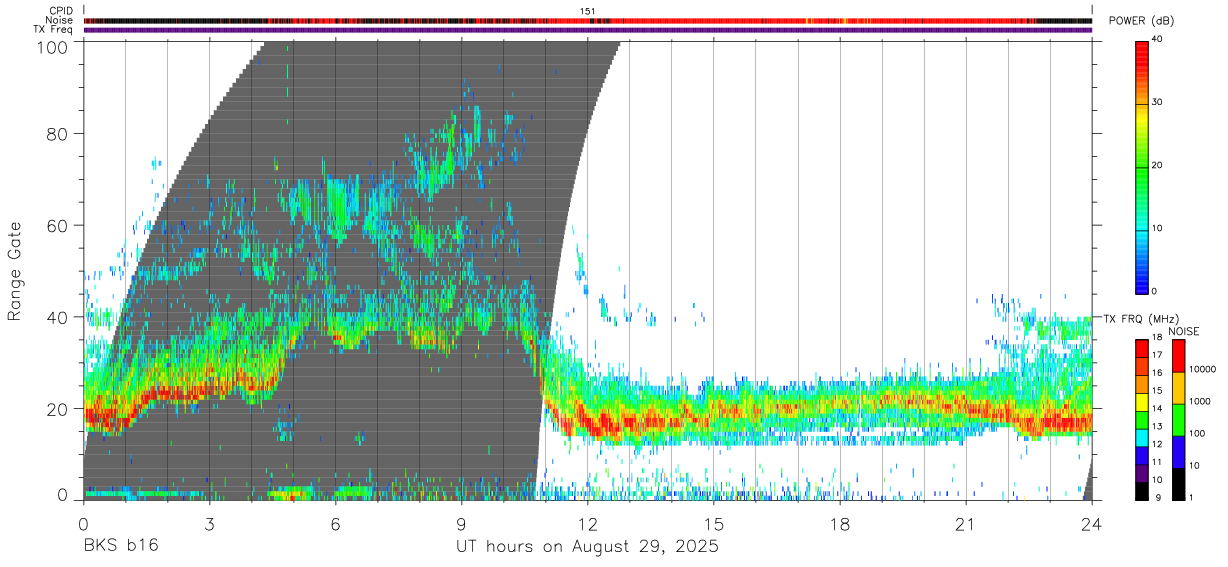Click the power scale value 40

[1157, 40]
